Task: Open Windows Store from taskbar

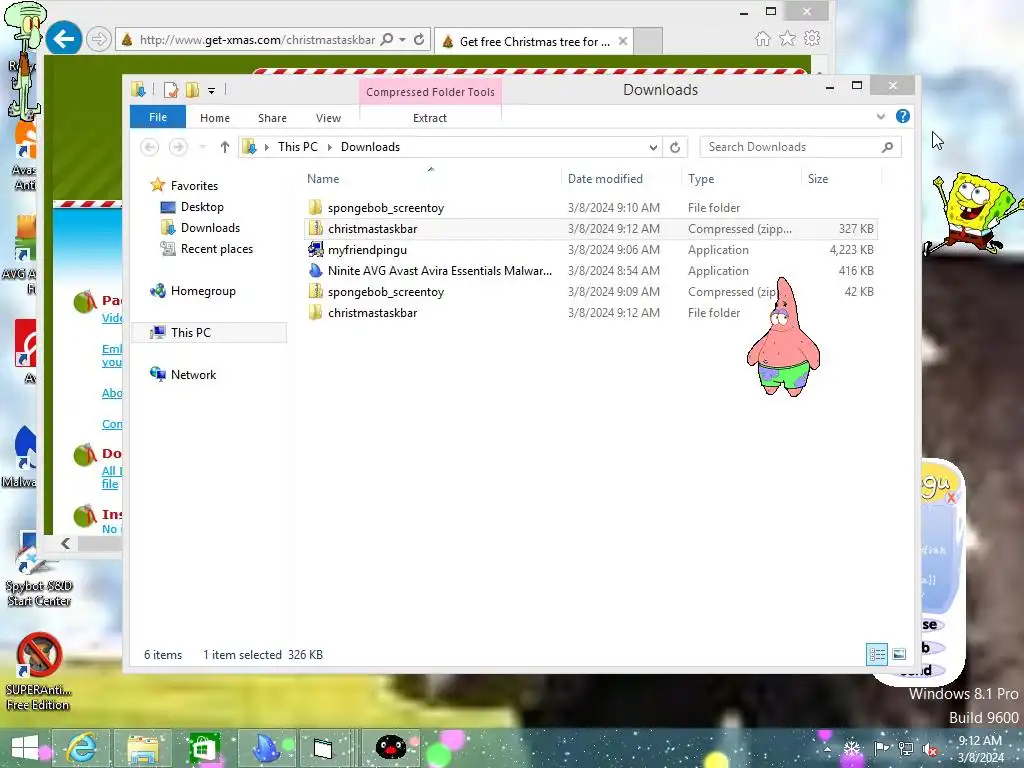Action: [x=204, y=748]
